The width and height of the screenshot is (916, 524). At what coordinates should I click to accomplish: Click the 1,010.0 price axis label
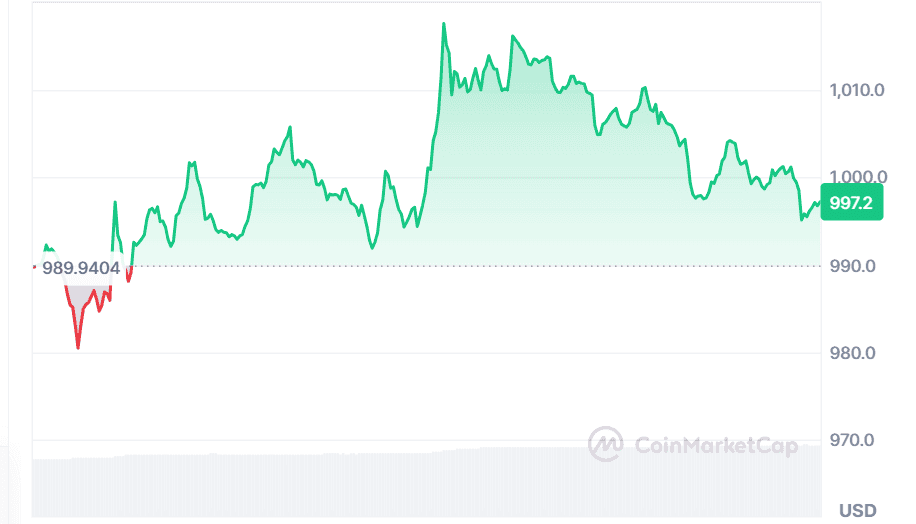click(857, 91)
